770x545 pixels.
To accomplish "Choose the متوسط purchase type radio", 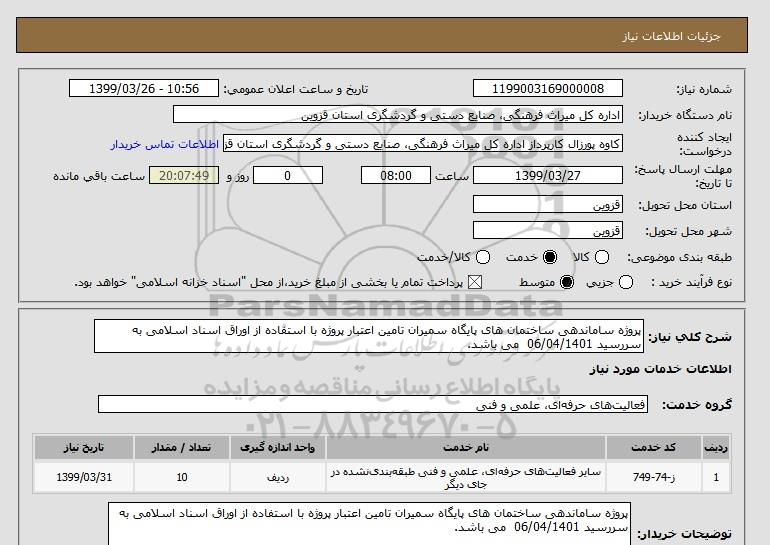I will (x=567, y=282).
